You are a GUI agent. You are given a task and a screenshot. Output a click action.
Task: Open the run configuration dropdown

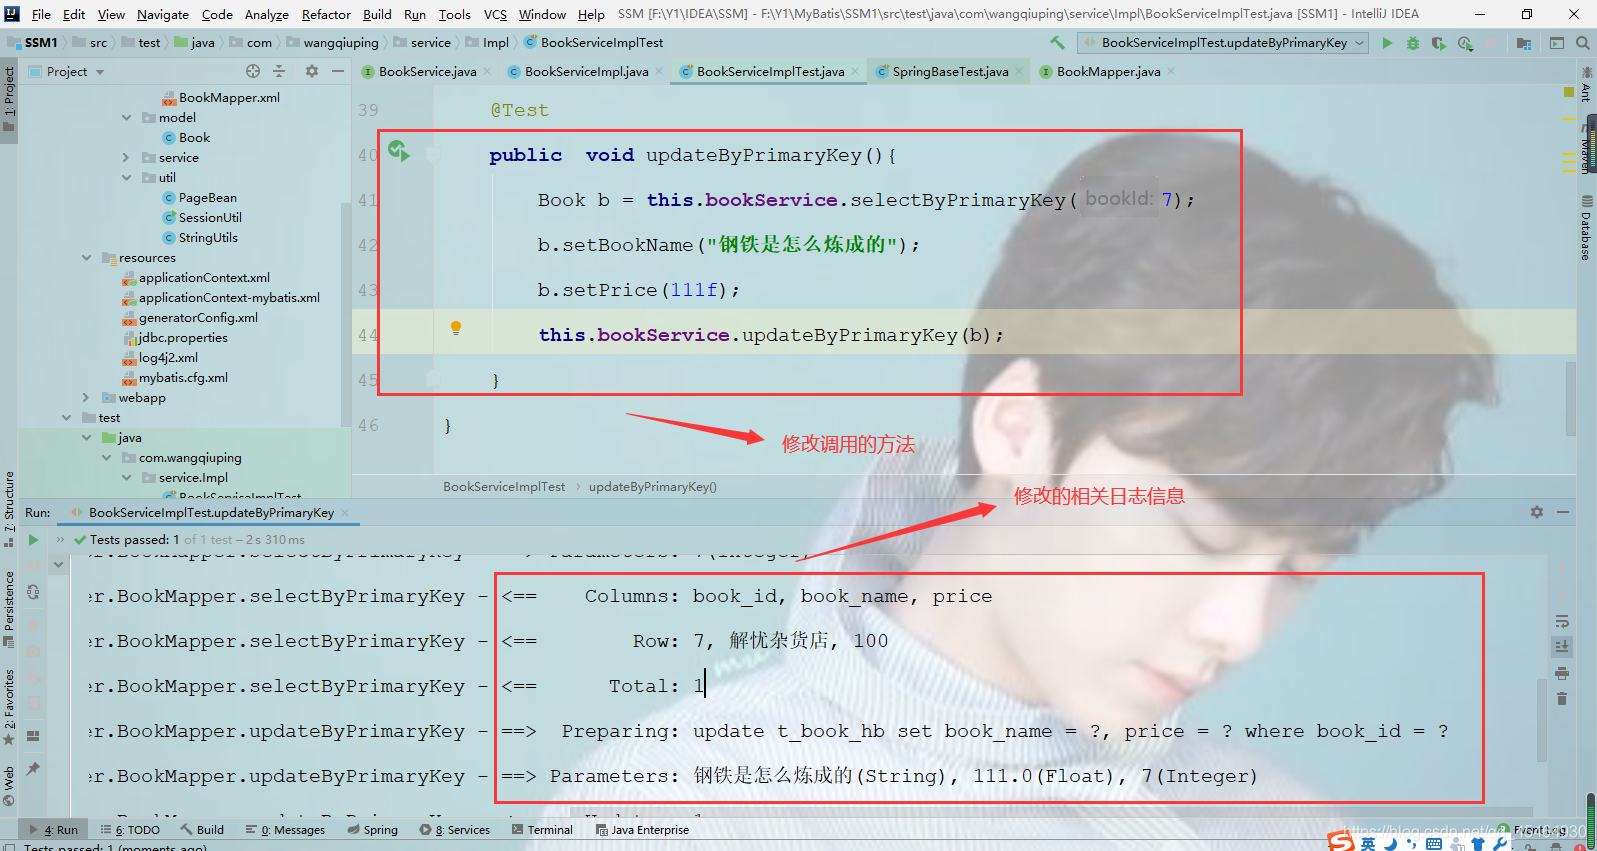1224,43
